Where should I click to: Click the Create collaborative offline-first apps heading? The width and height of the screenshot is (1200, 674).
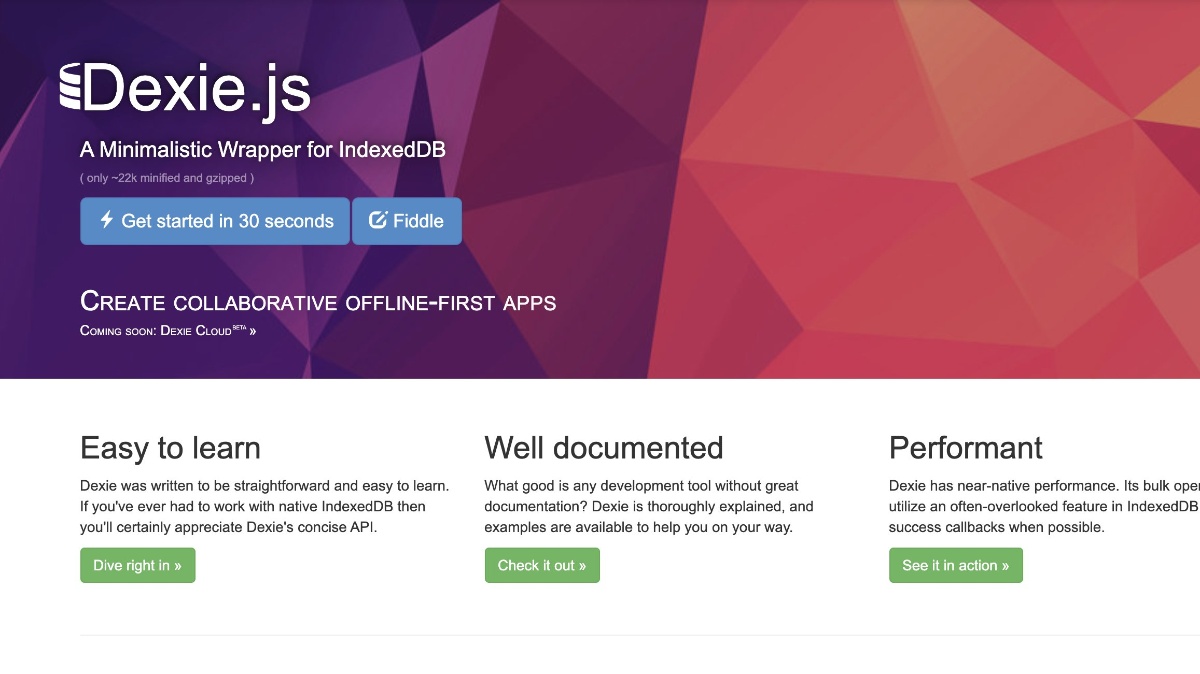coord(318,301)
